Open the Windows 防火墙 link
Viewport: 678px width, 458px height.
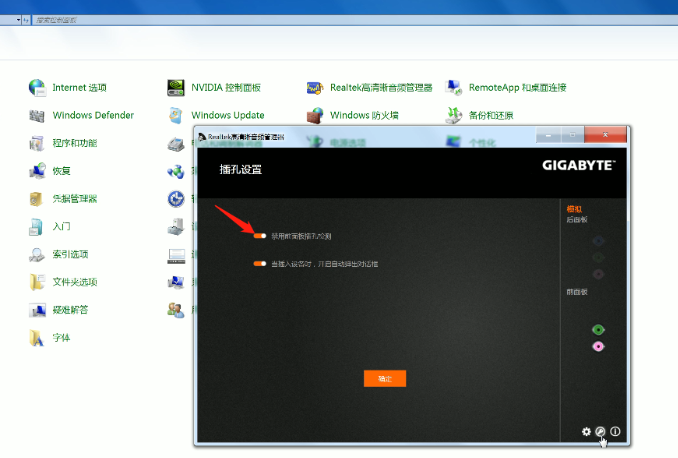pos(364,115)
